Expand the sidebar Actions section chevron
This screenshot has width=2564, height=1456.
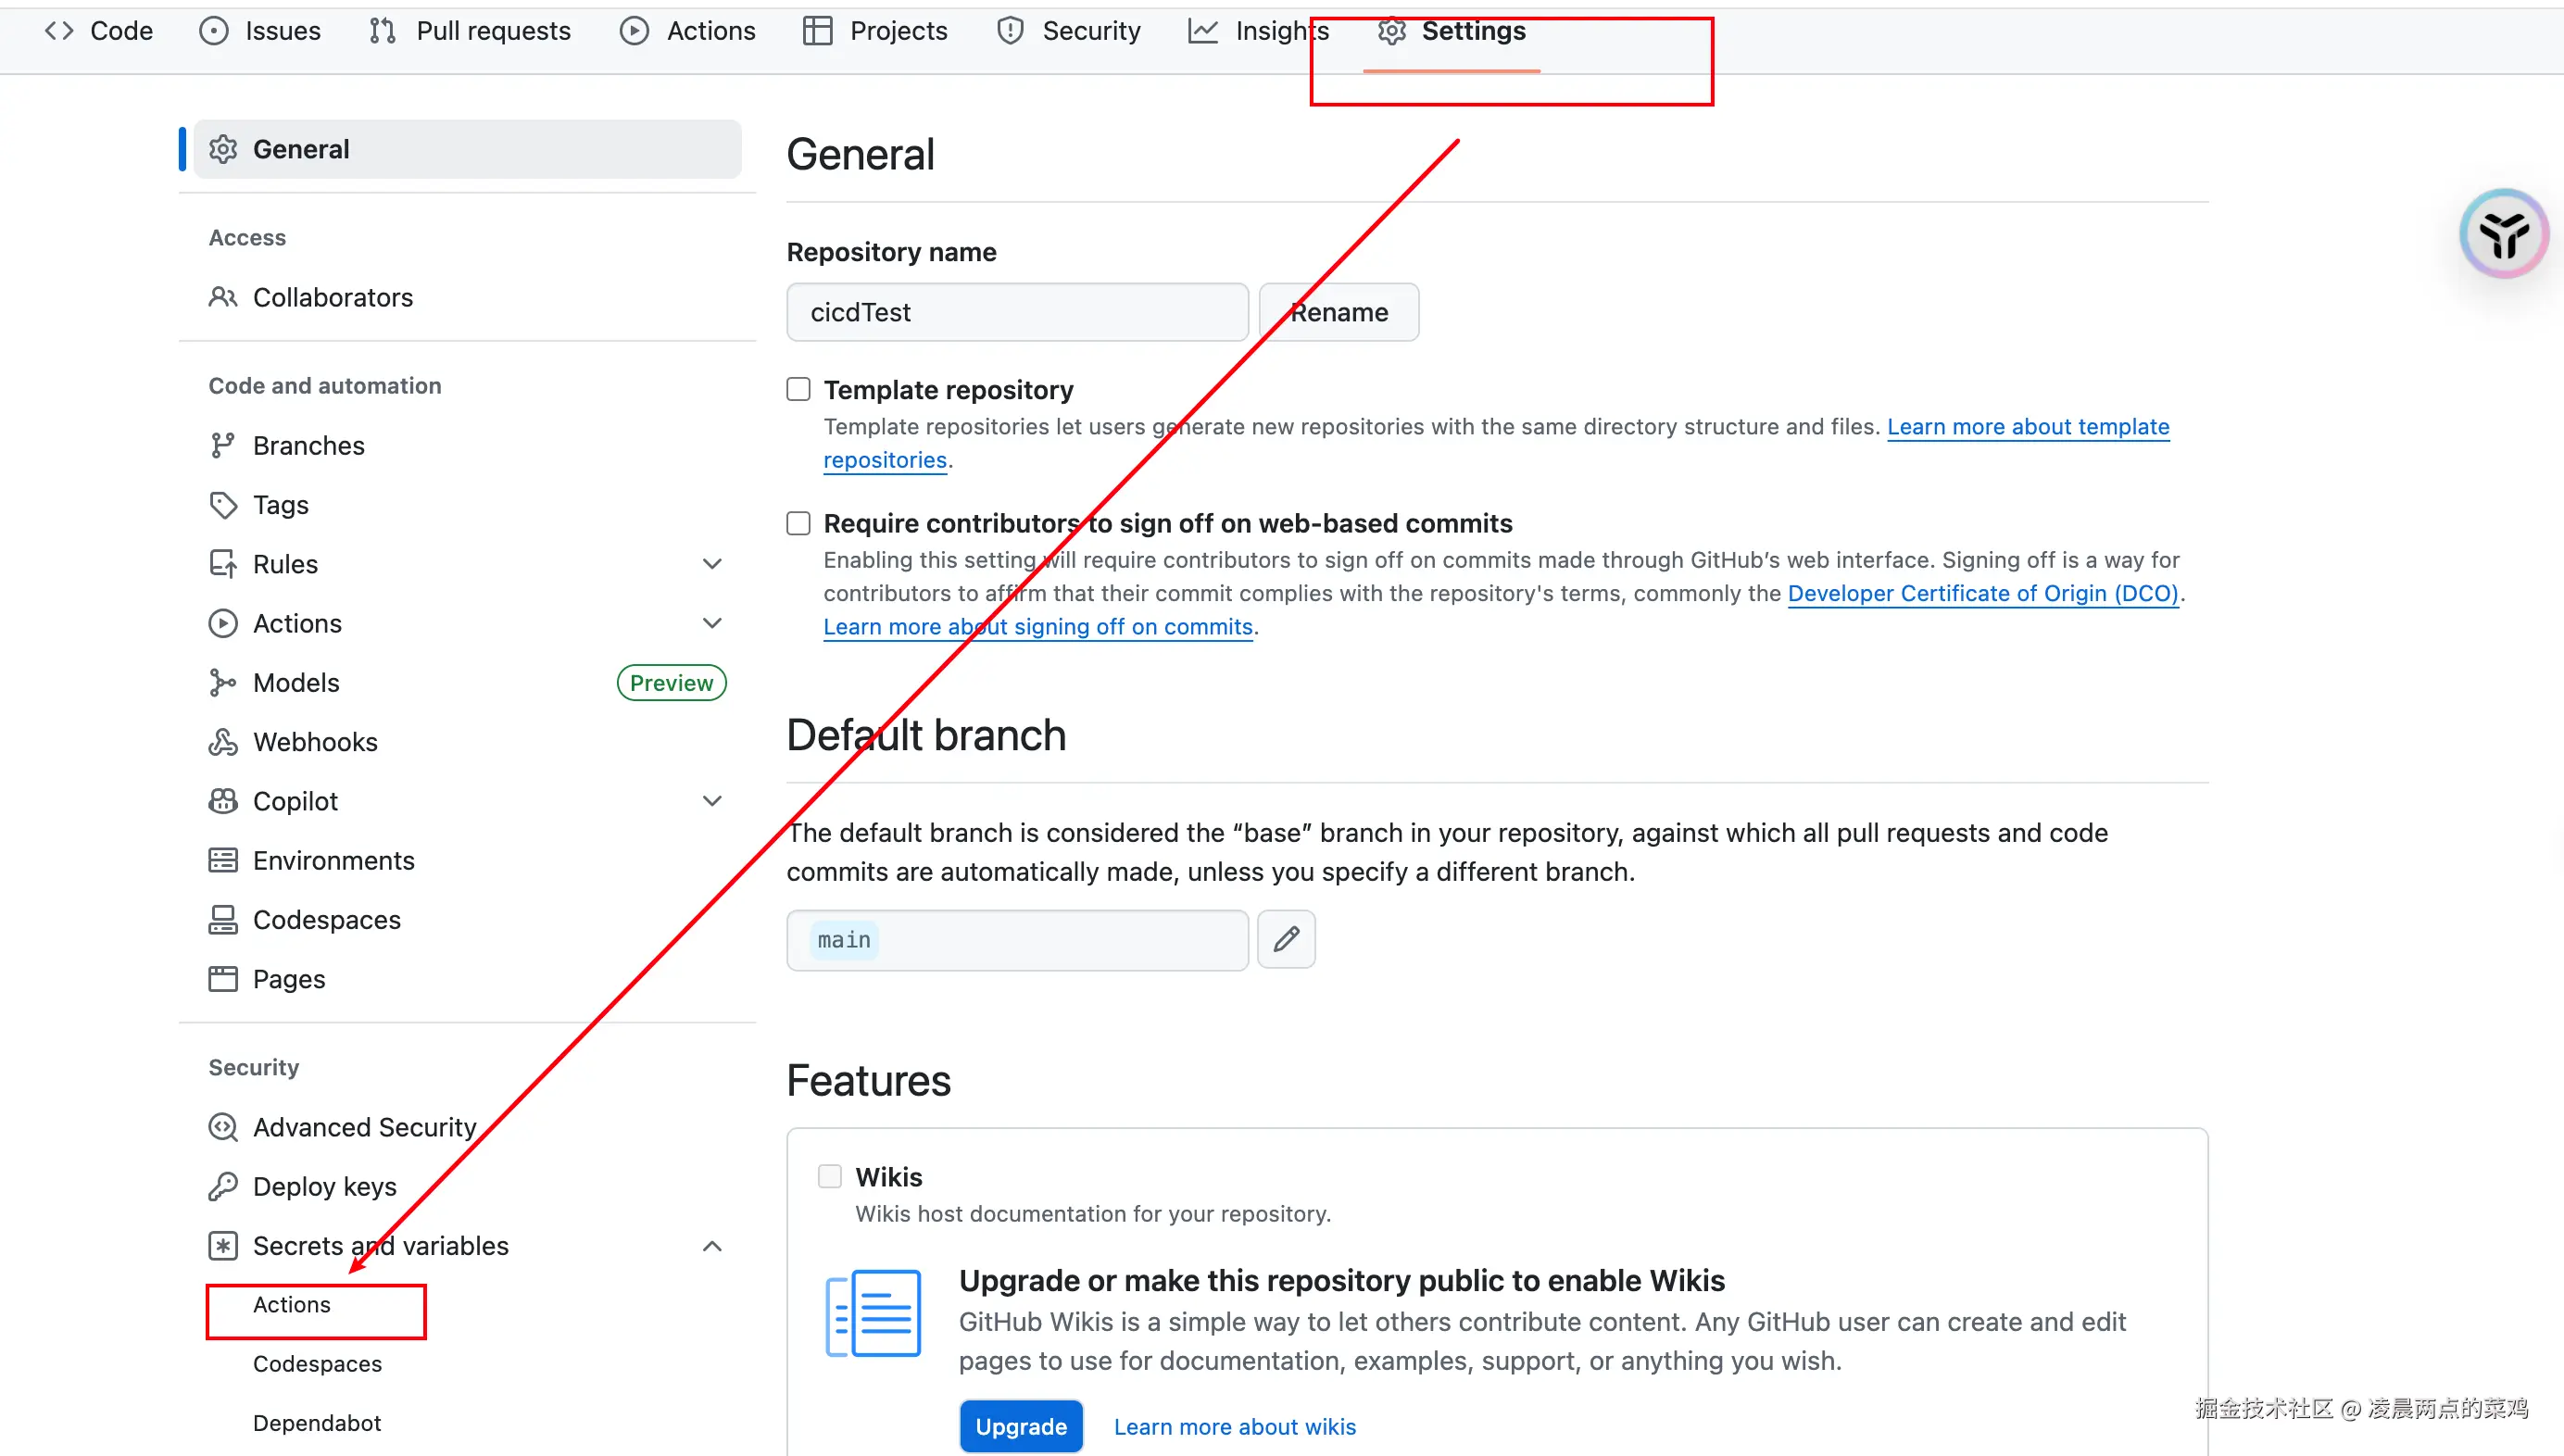pos(712,623)
